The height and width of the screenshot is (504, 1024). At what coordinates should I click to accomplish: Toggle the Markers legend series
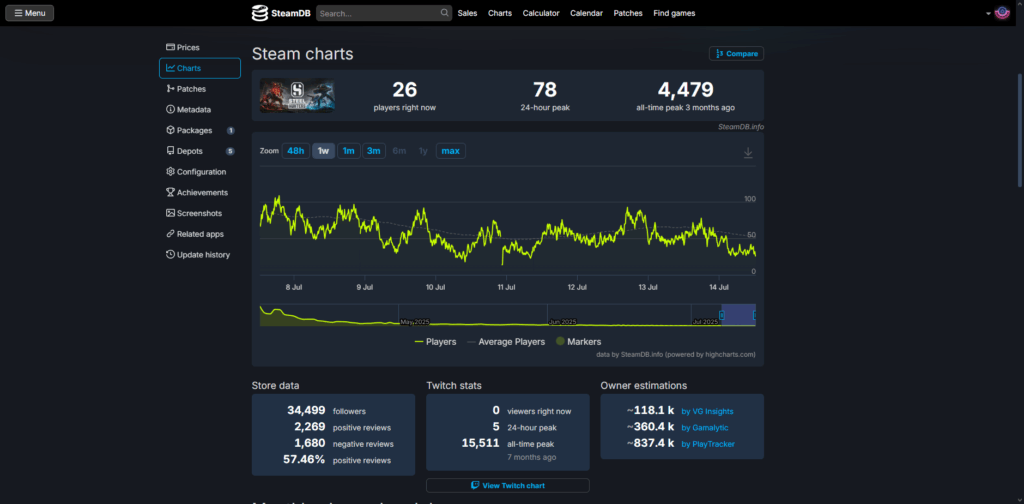point(579,341)
